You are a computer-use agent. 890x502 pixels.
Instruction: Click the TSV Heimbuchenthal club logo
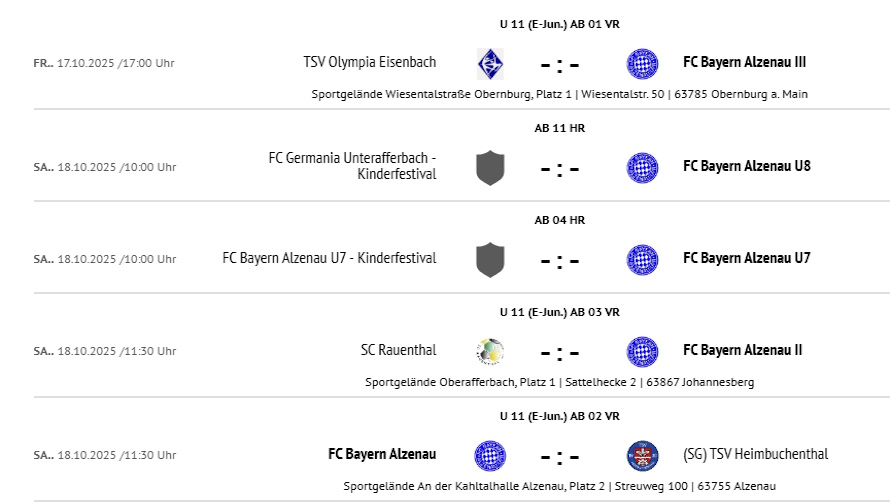click(x=642, y=455)
